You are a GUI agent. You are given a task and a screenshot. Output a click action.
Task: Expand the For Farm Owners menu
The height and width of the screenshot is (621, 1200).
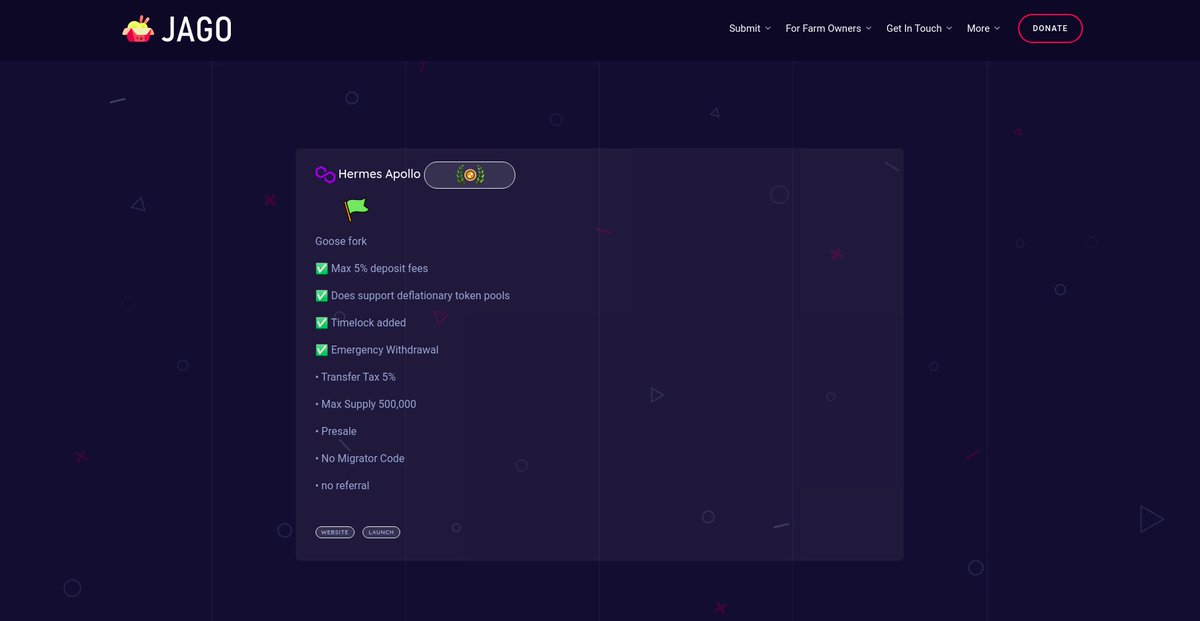[828, 28]
